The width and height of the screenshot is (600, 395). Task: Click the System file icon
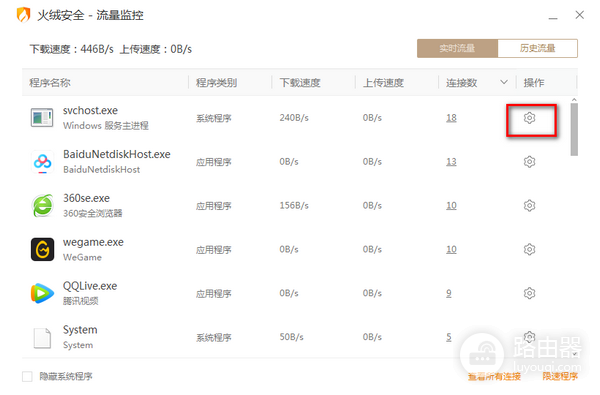point(42,338)
